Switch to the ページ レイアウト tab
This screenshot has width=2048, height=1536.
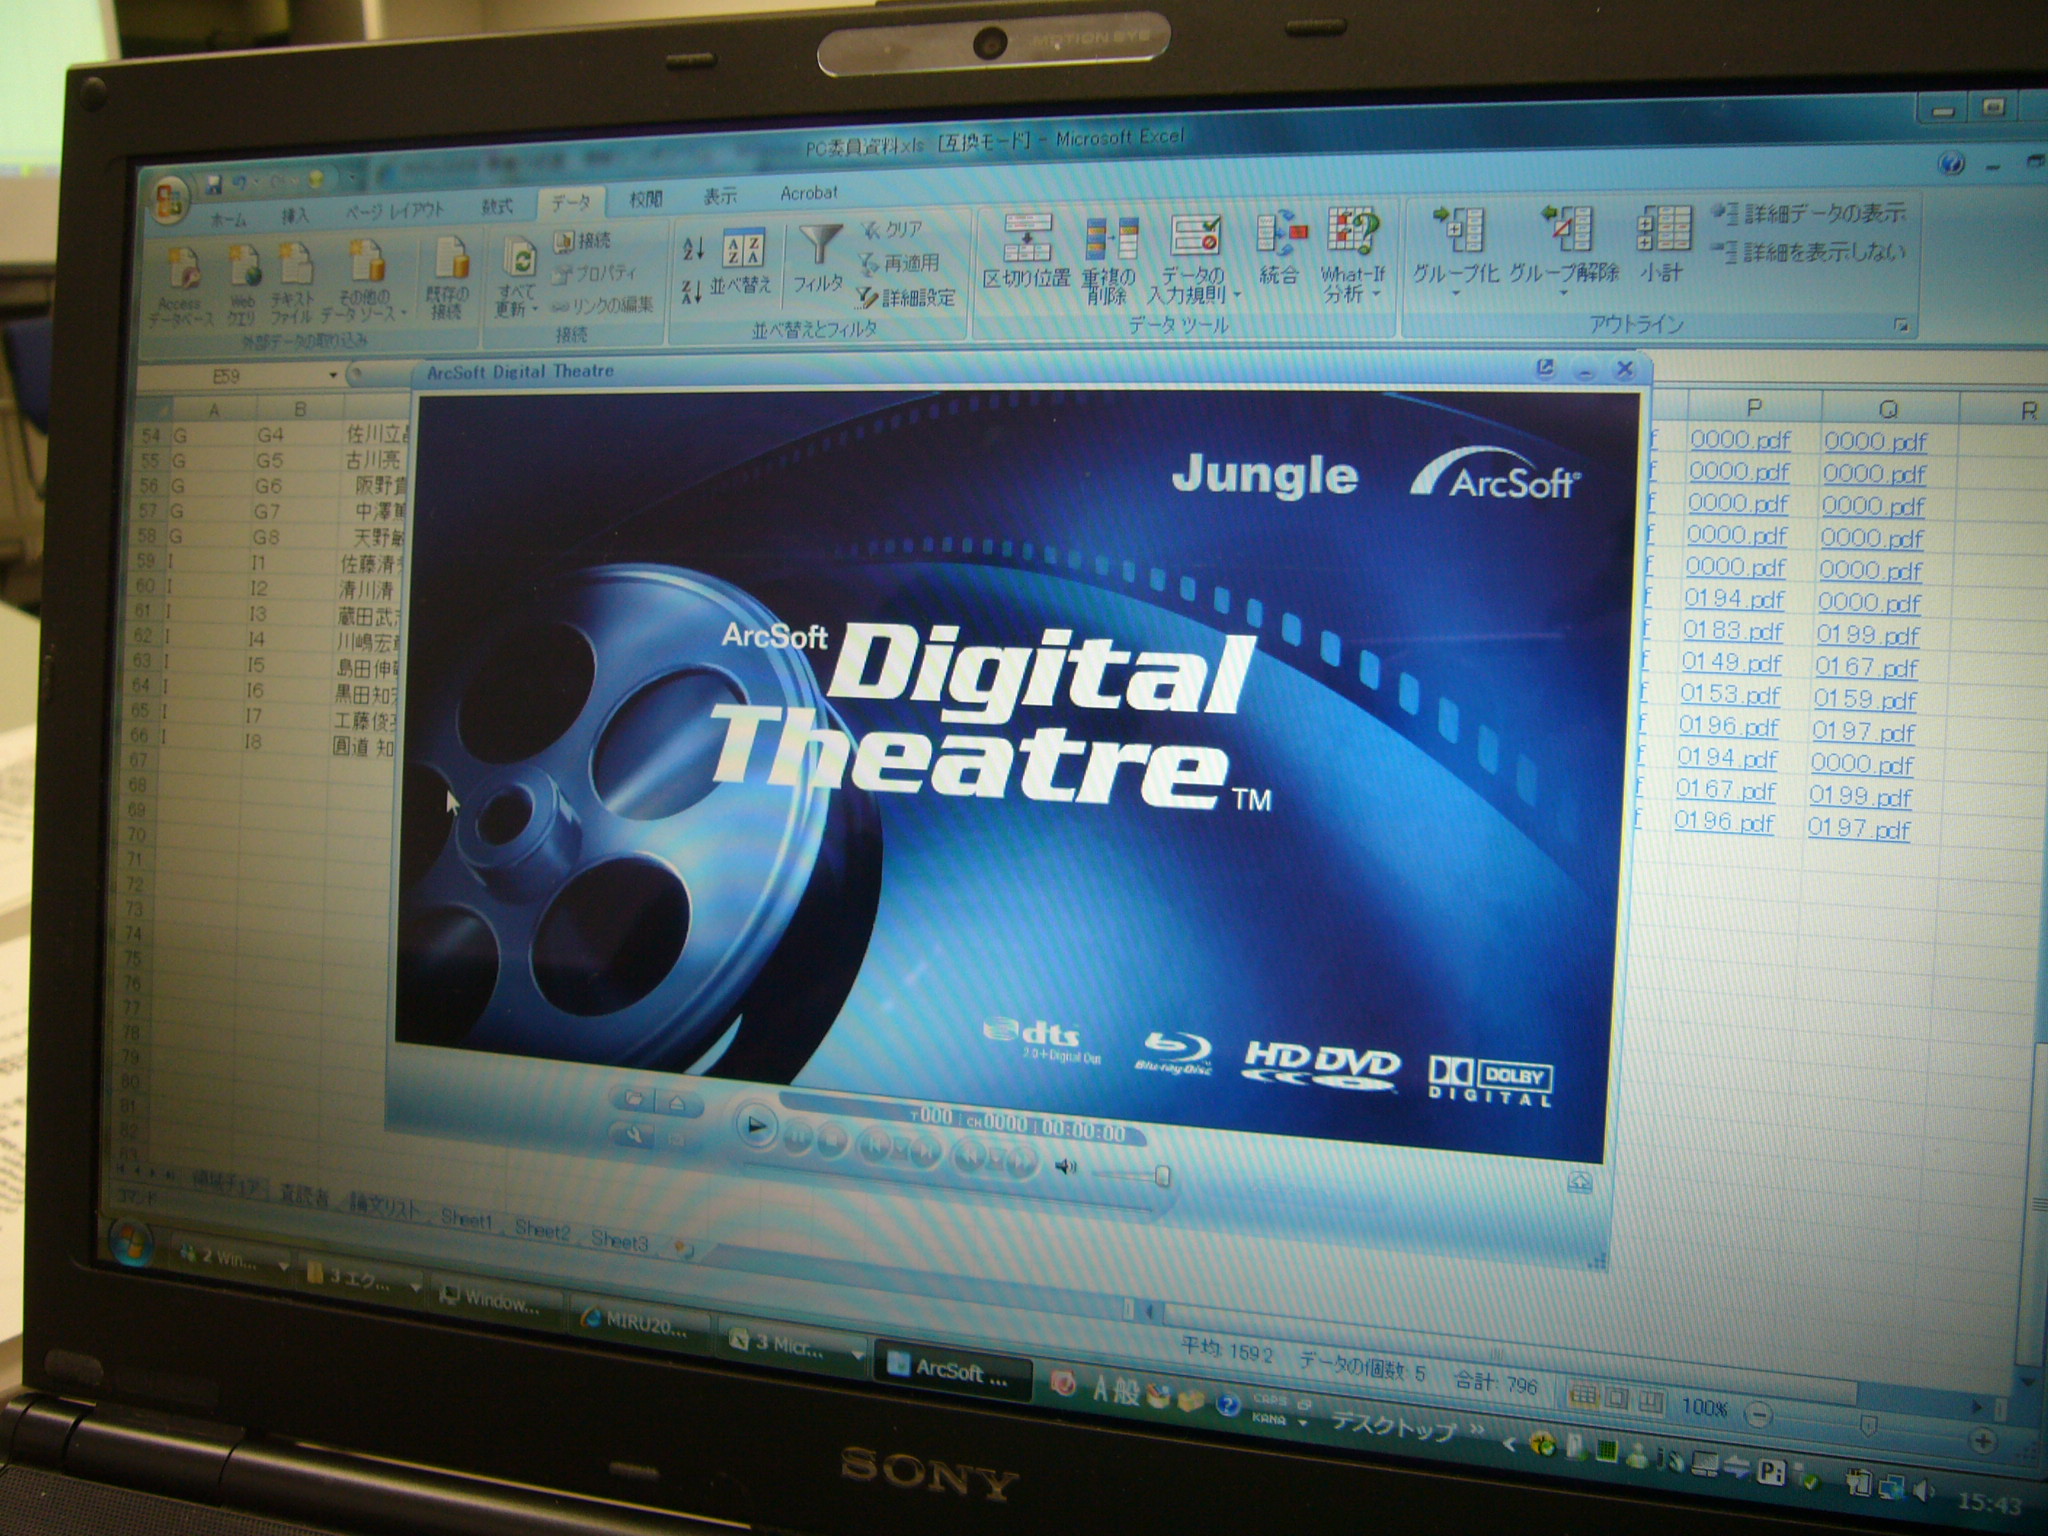coord(395,210)
